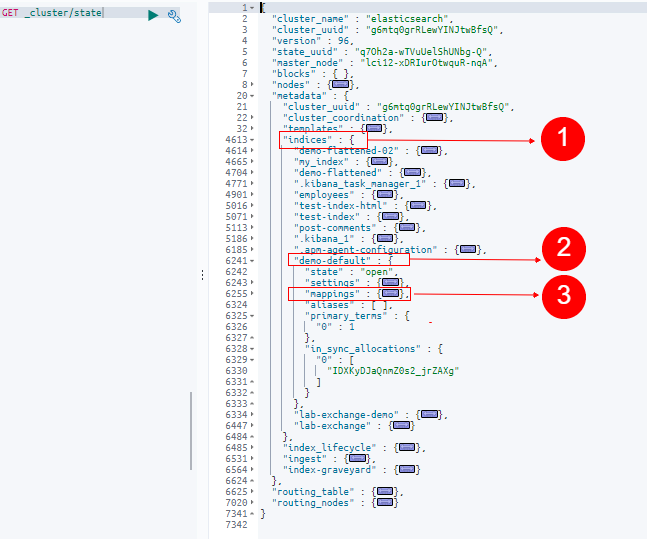Click folded badge after "settings"
The image size is (647, 539).
coord(390,282)
